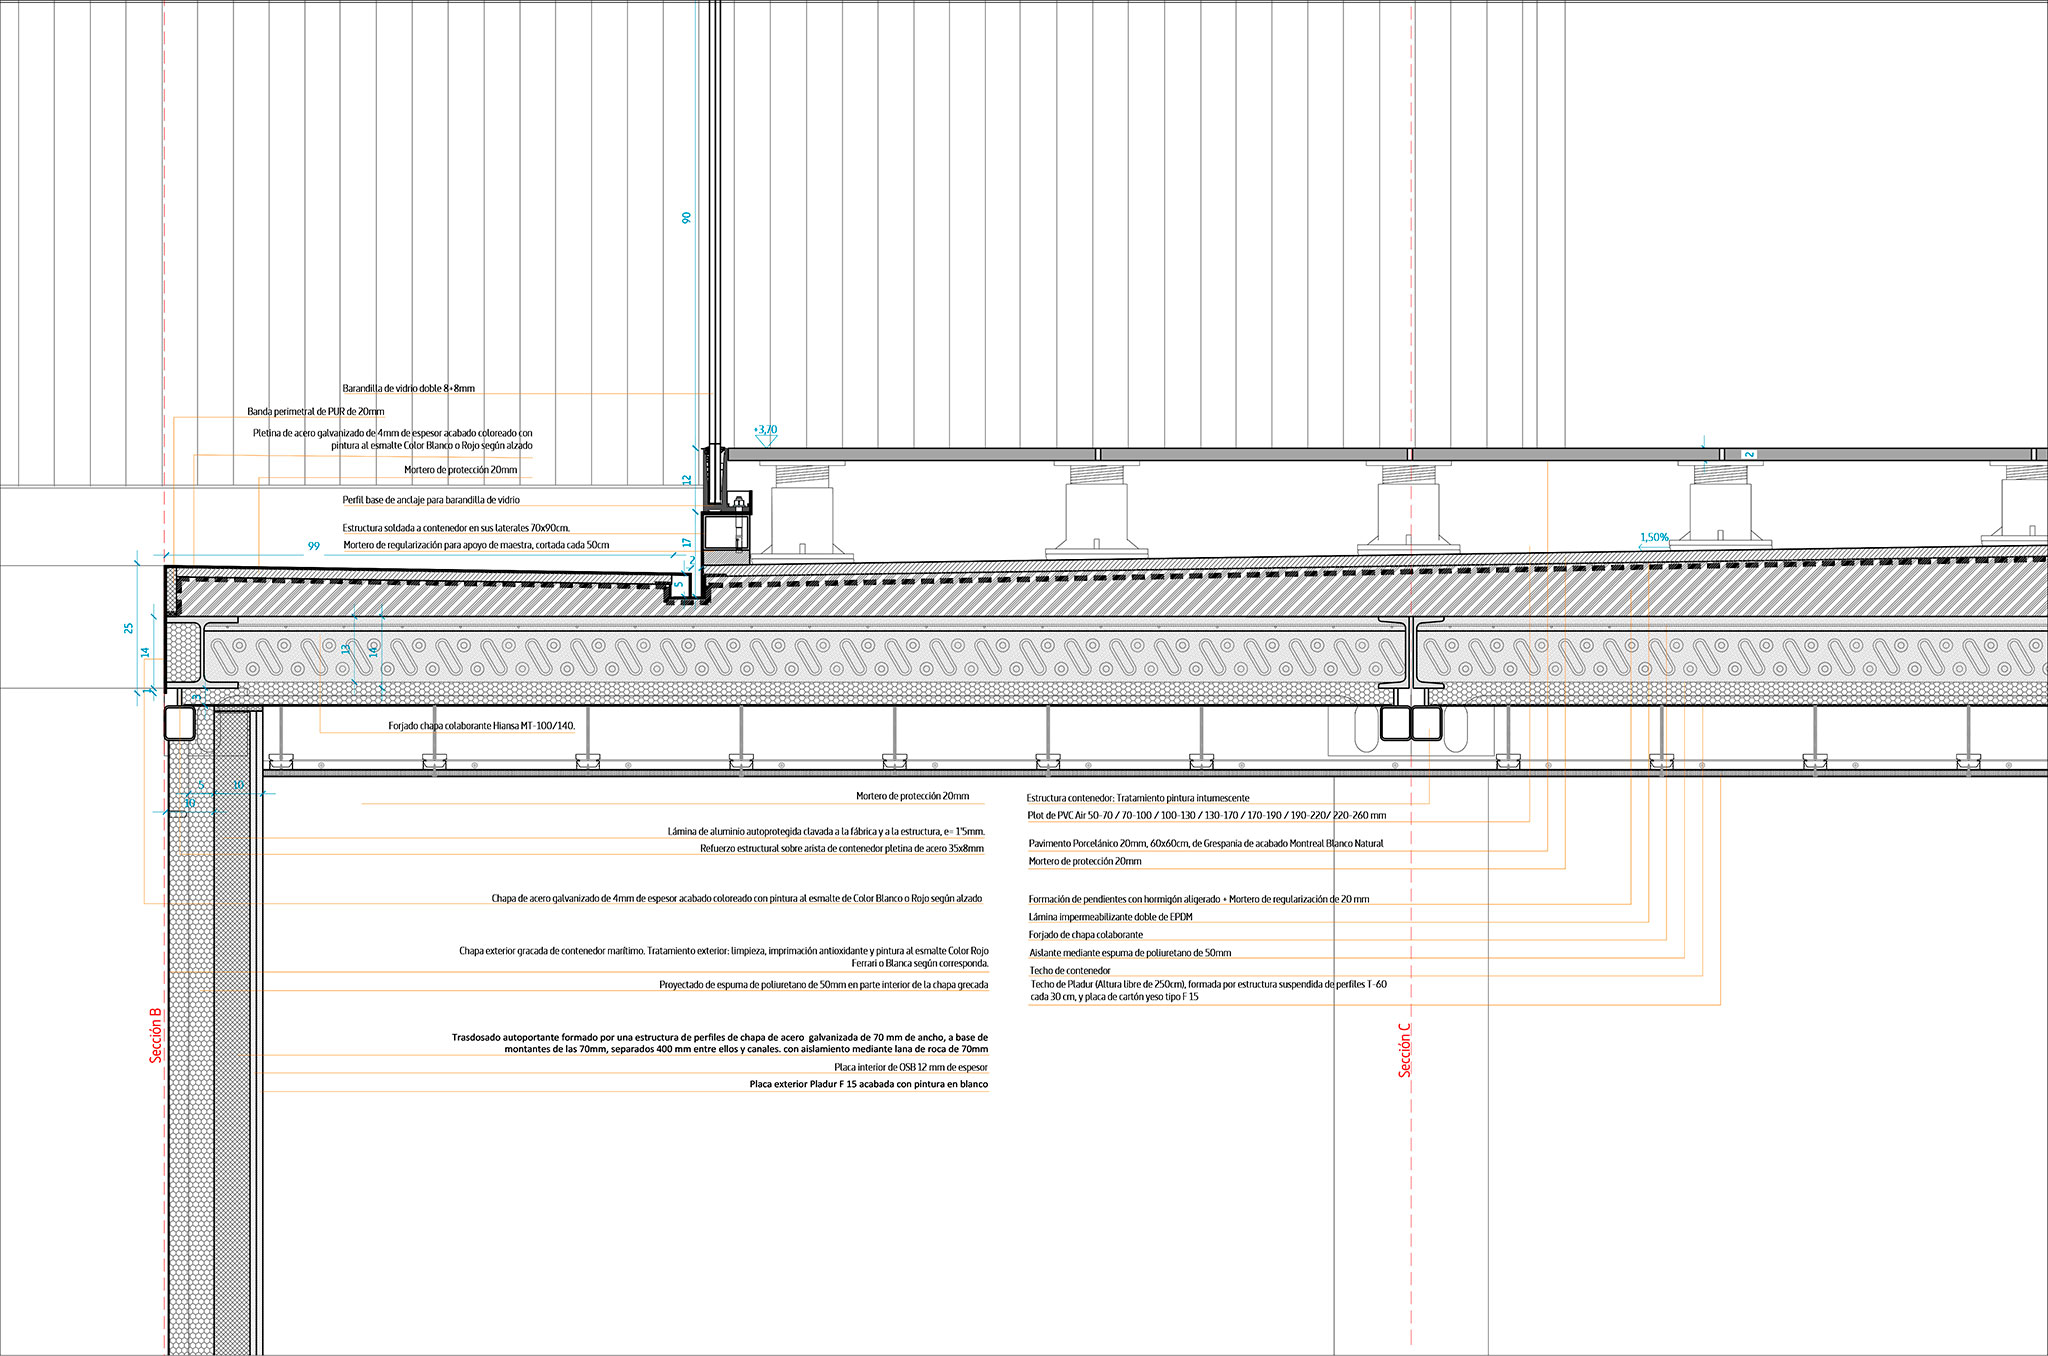Click the 1,50% slope annotation
The image size is (2048, 1356).
click(1654, 538)
